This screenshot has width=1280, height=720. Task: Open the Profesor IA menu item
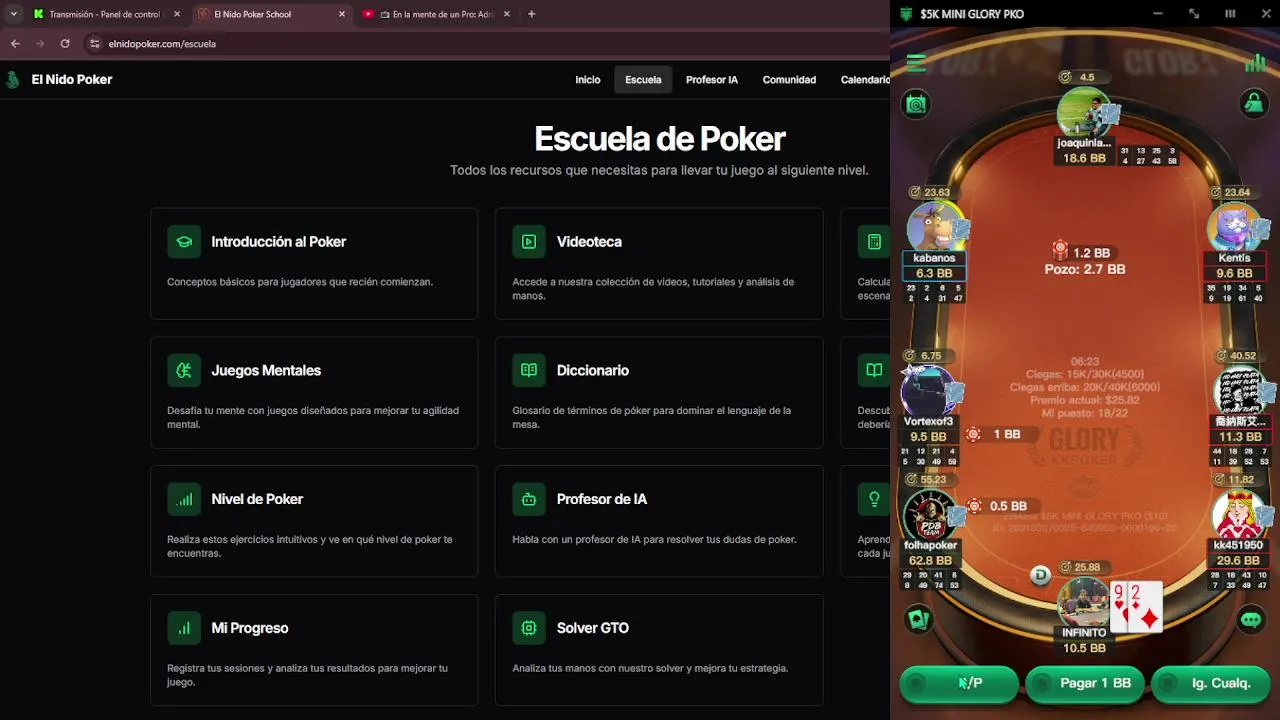[x=712, y=80]
